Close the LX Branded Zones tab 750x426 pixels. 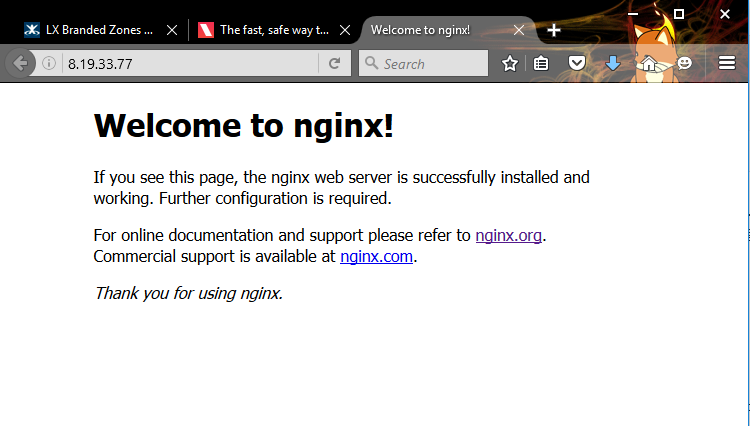pos(172,30)
